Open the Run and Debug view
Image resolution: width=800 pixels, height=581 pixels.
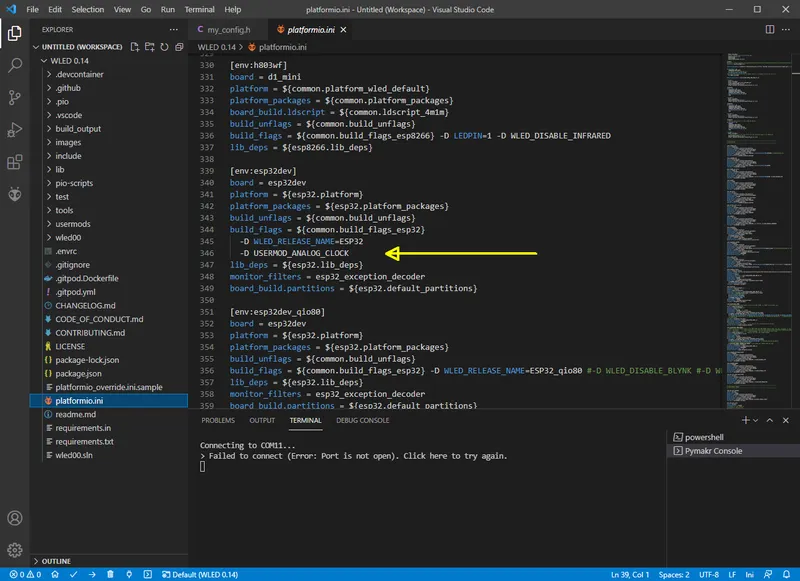click(15, 130)
